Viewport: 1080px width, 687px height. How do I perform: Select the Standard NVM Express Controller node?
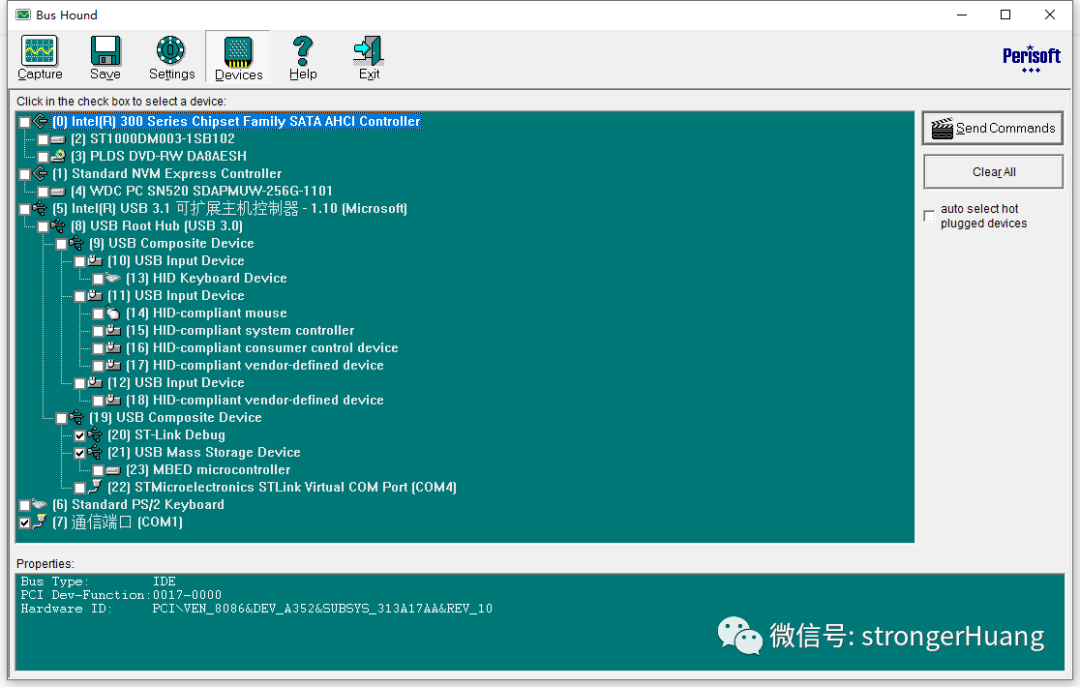point(176,174)
